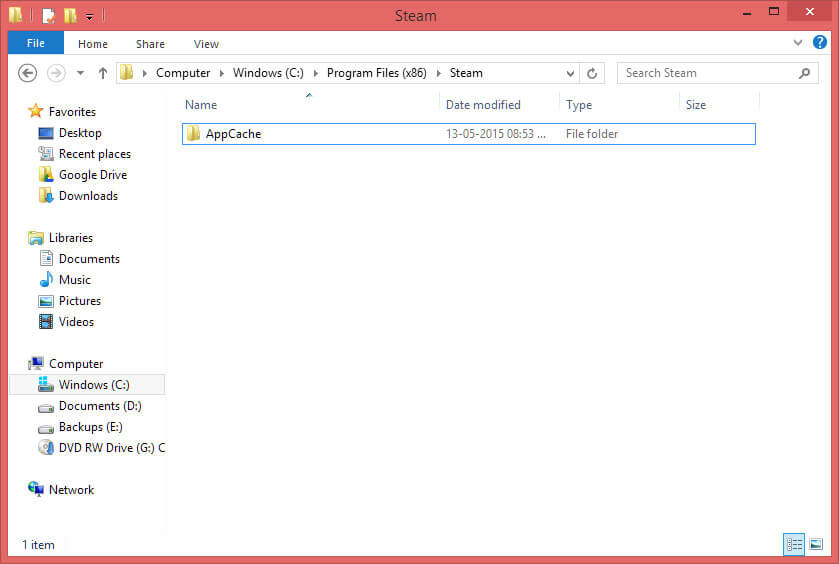The image size is (839, 564).
Task: Select Network in navigation pane
Action: coord(71,490)
